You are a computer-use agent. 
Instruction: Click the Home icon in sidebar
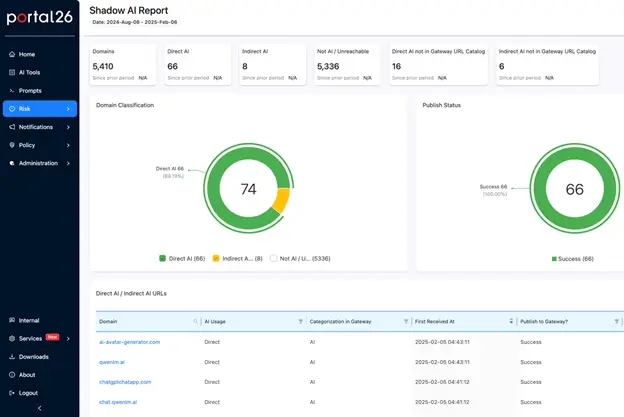(x=12, y=54)
